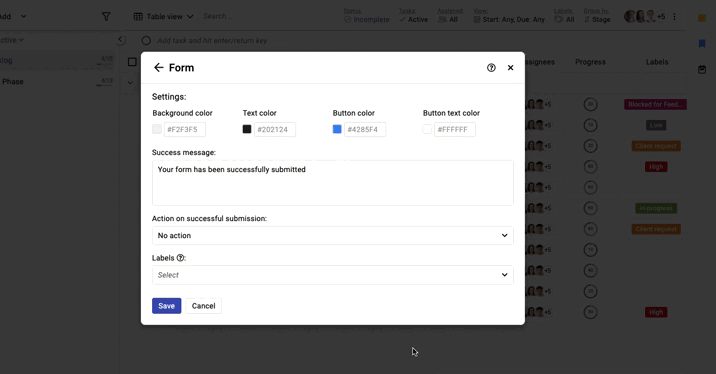Image resolution: width=716 pixels, height=374 pixels.
Task: Edit the #4285F4 button color field
Action: coord(364,129)
